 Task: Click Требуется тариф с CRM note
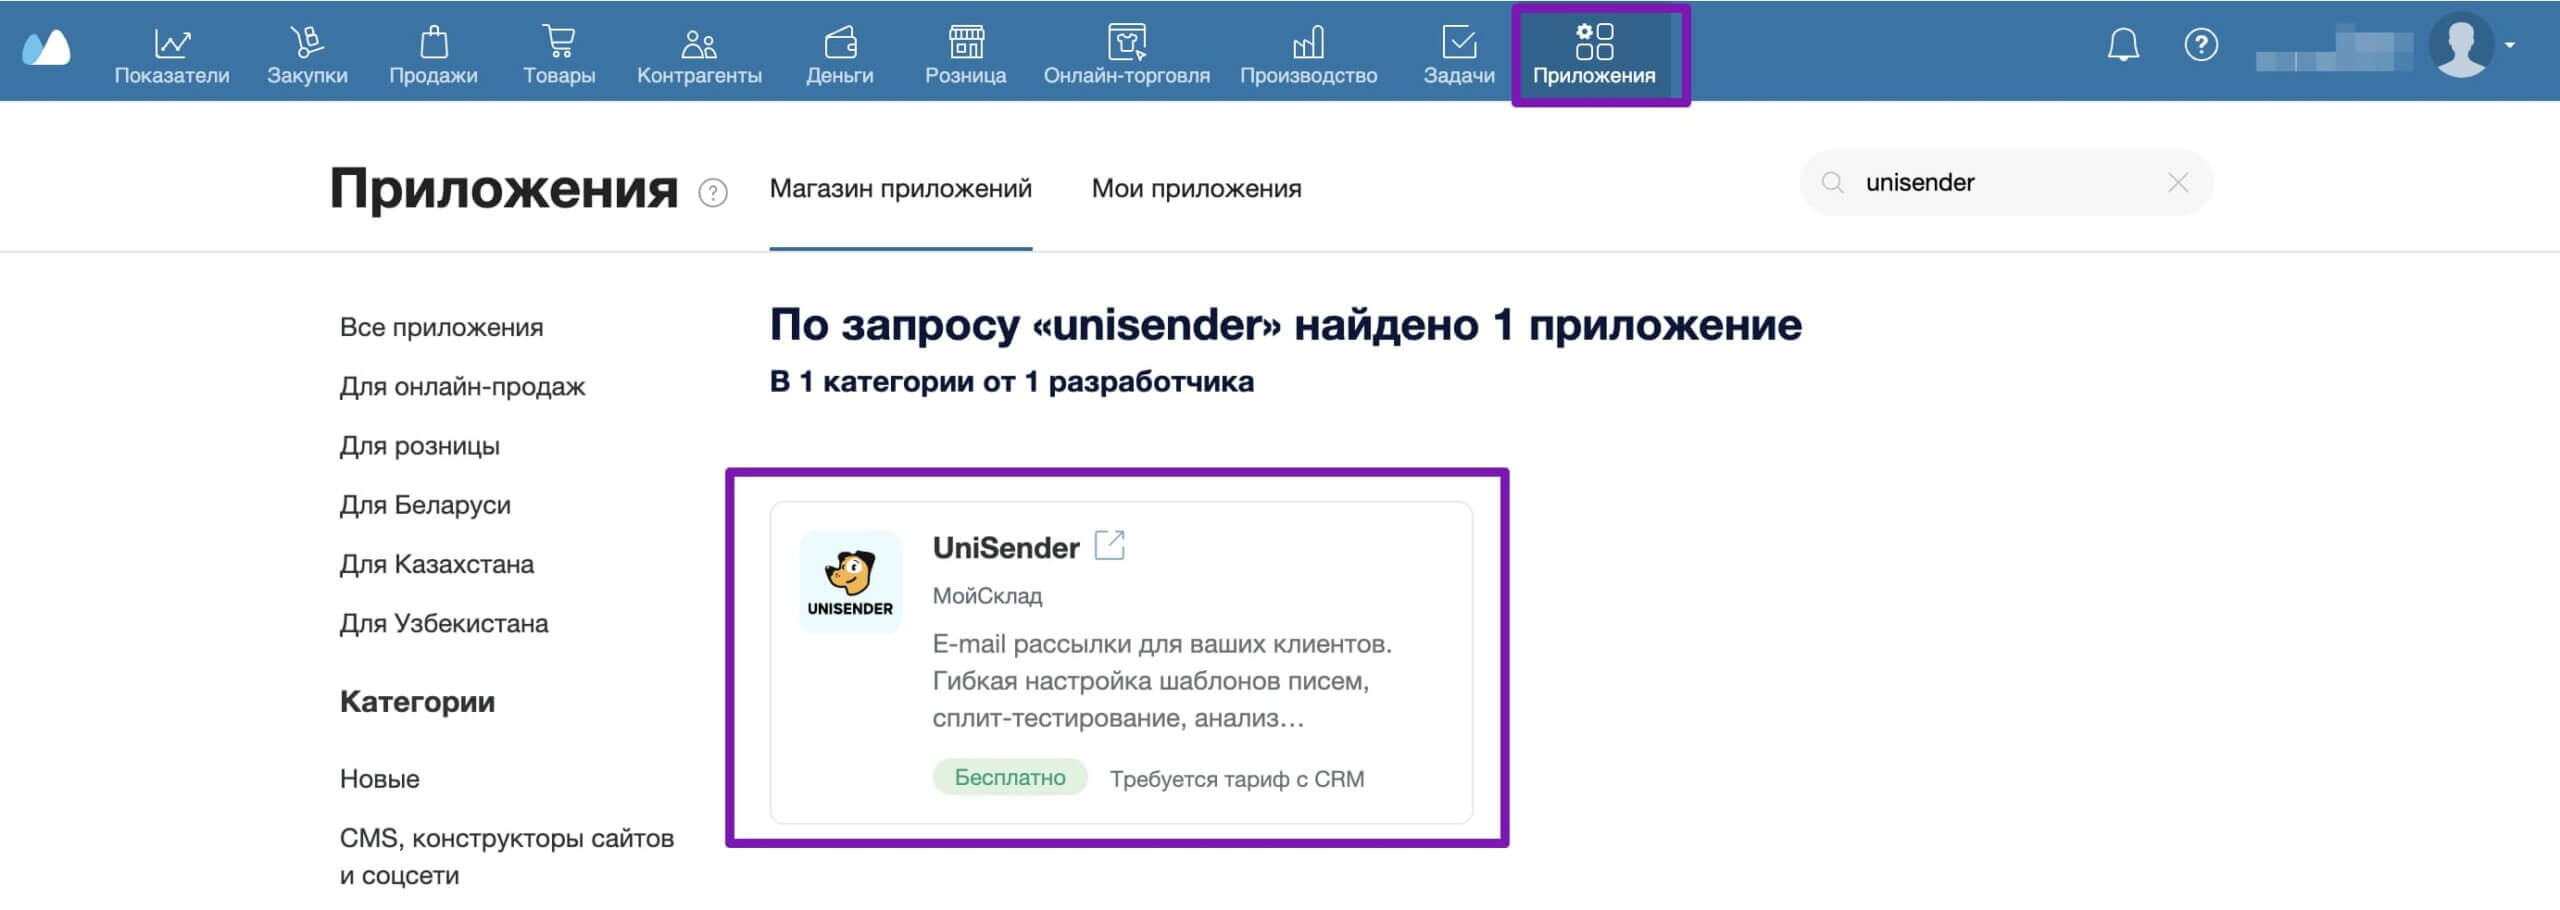pos(1236,779)
